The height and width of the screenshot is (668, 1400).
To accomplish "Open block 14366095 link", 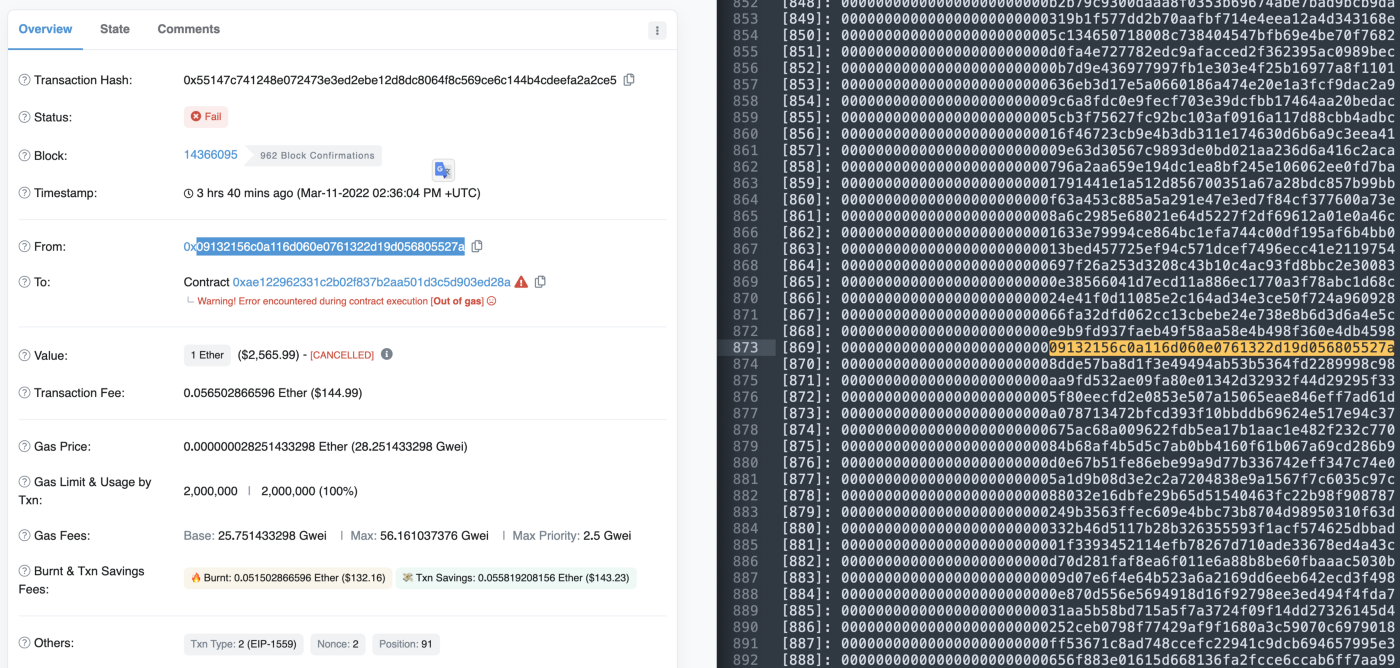I will (211, 155).
